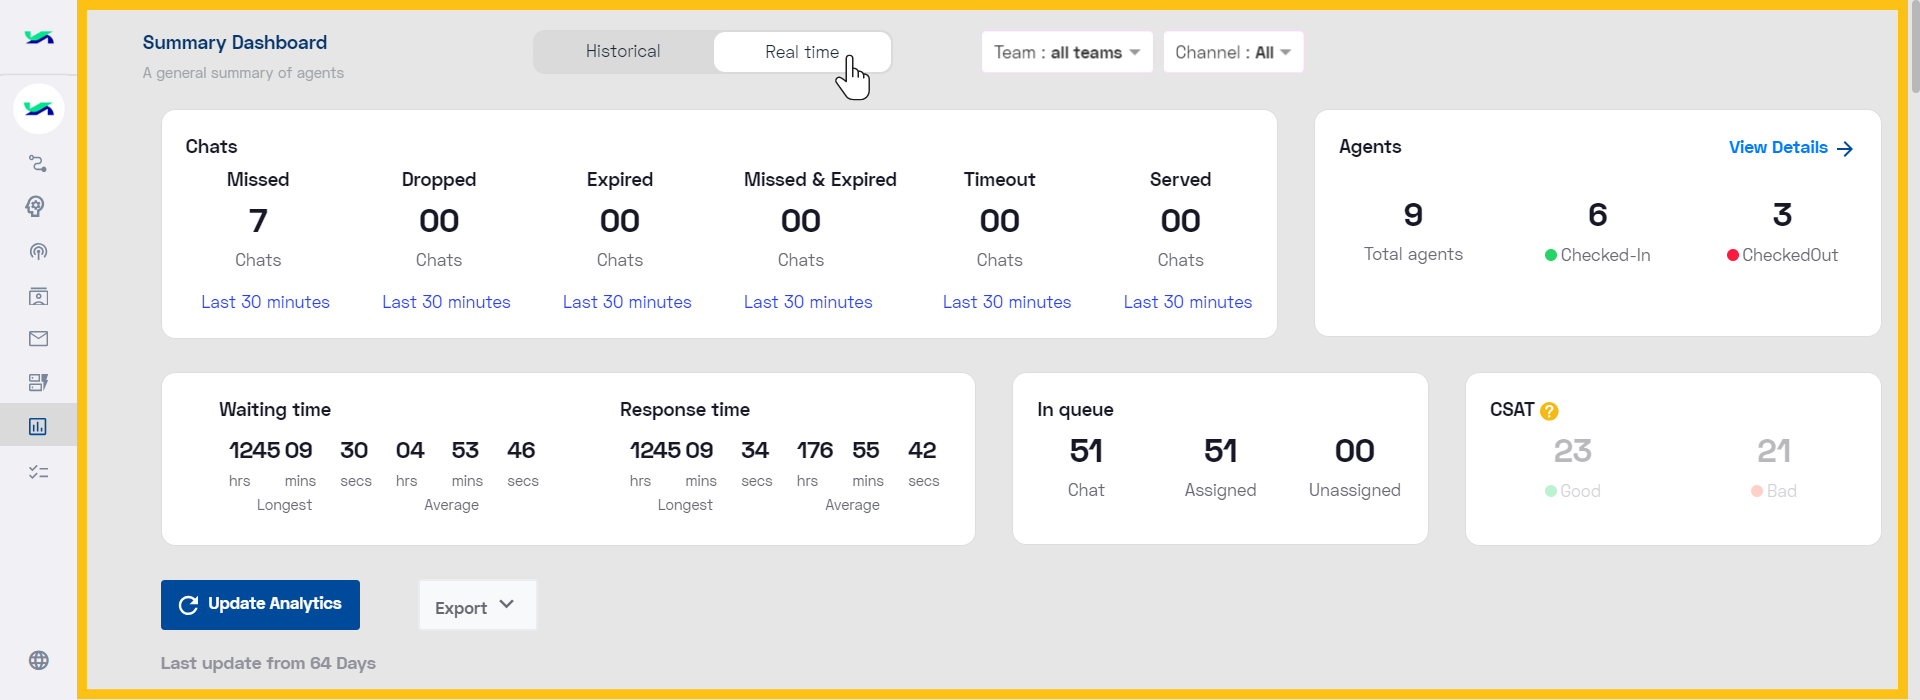Click Last 30 minutes under Served
This screenshot has height=700, width=1920.
[1187, 302]
